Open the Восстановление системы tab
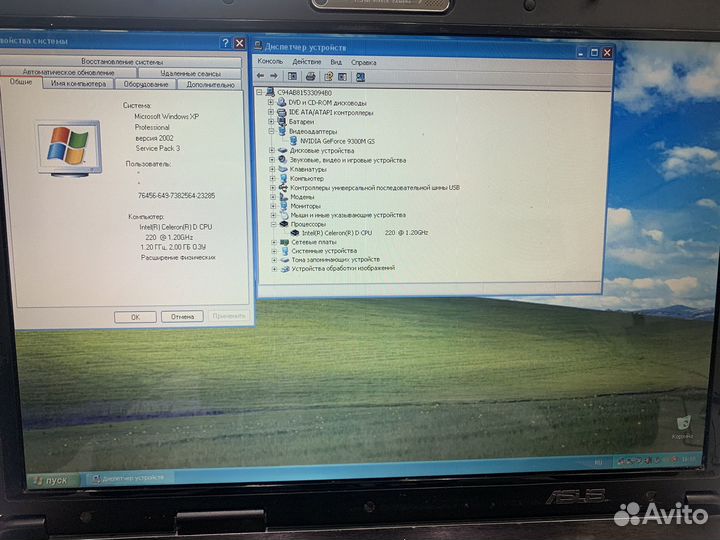The width and height of the screenshot is (720, 540). pos(122,62)
